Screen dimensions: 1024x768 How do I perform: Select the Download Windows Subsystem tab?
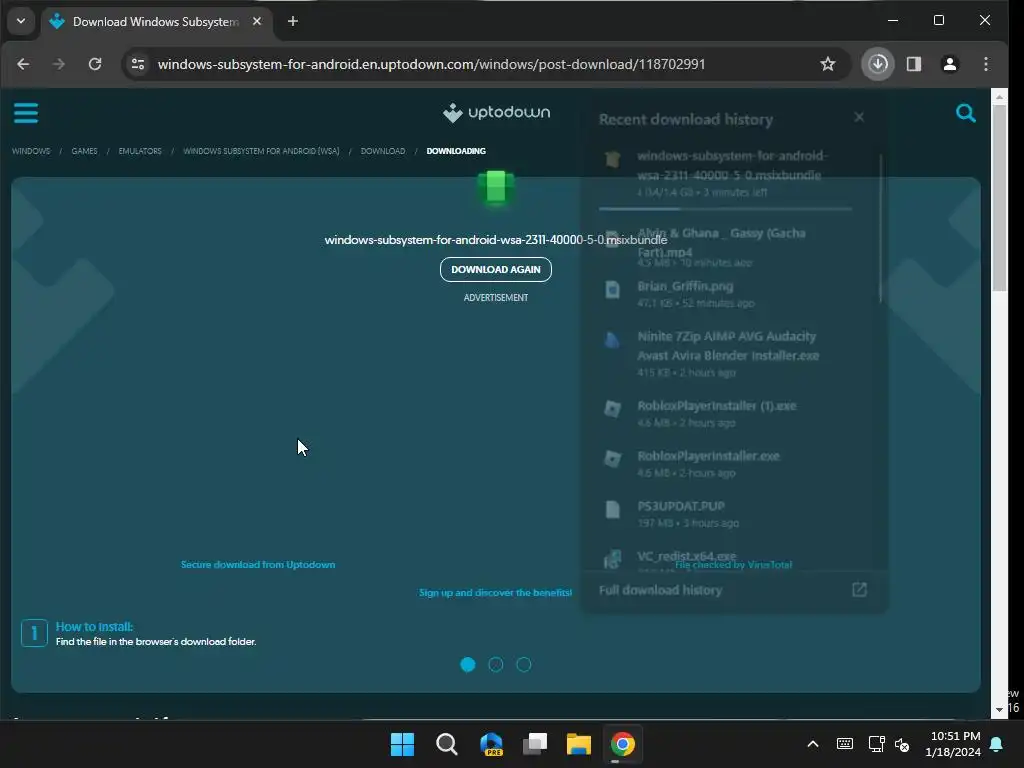pyautogui.click(x=157, y=22)
